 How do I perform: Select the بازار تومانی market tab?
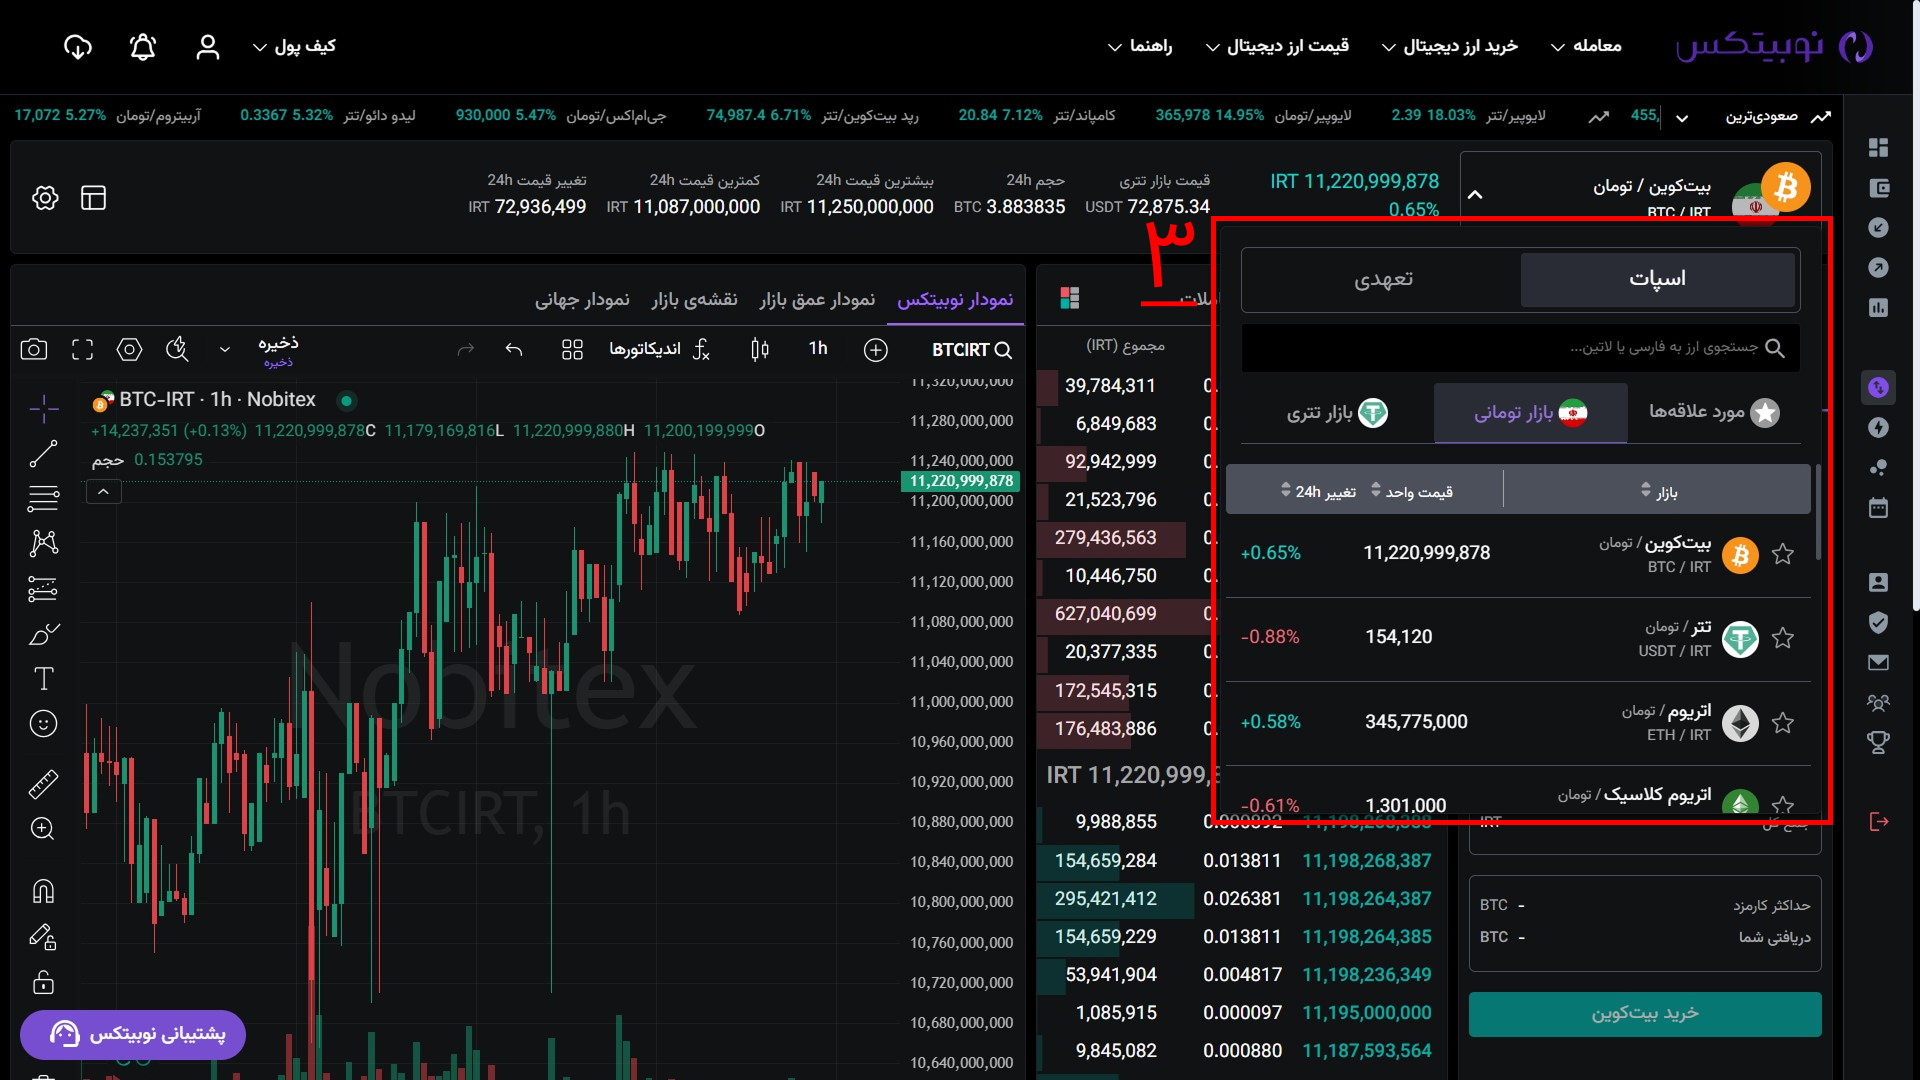1531,413
